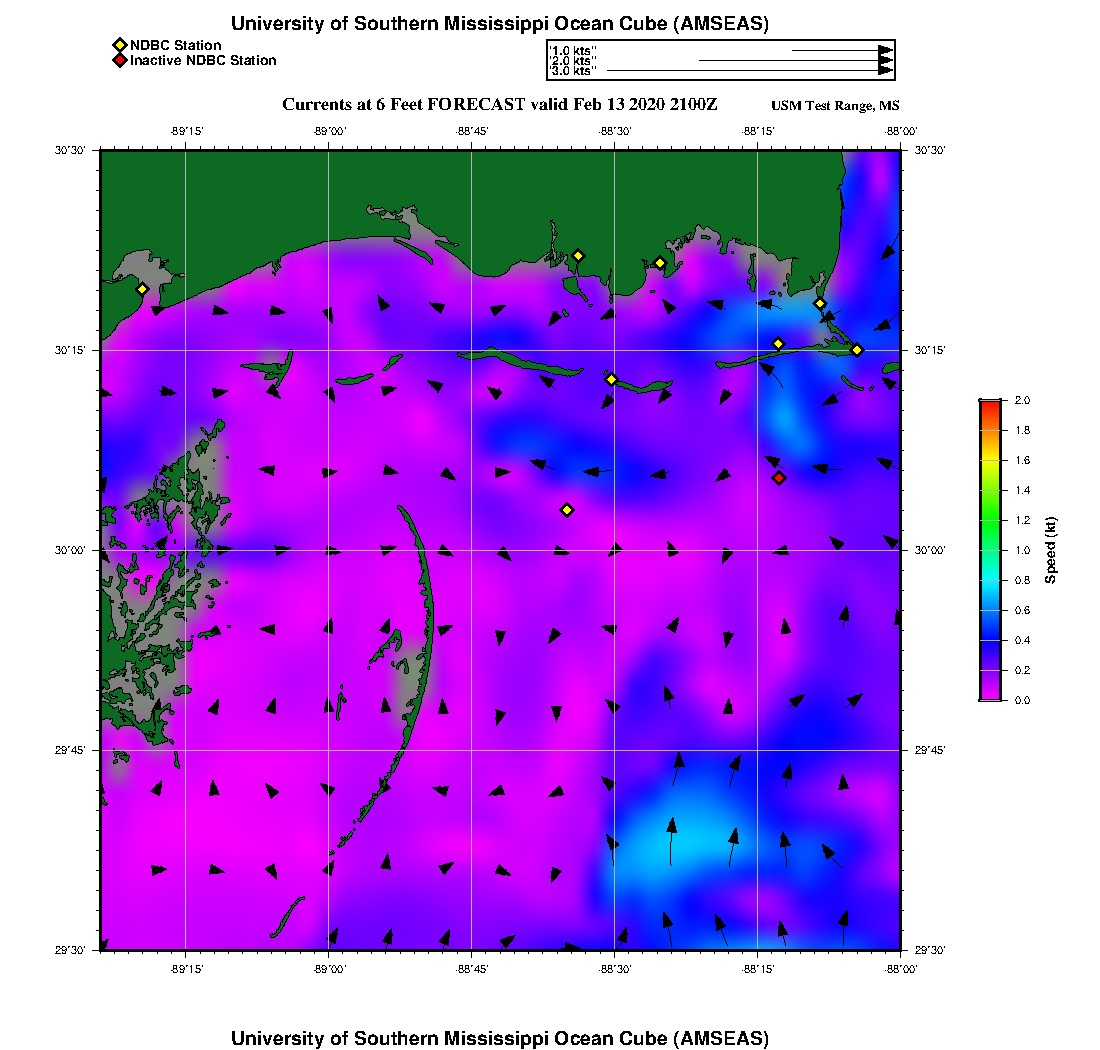This screenshot has width=1100, height=1050.
Task: Click the red inactive NDBC station marker on map
Action: 779,478
